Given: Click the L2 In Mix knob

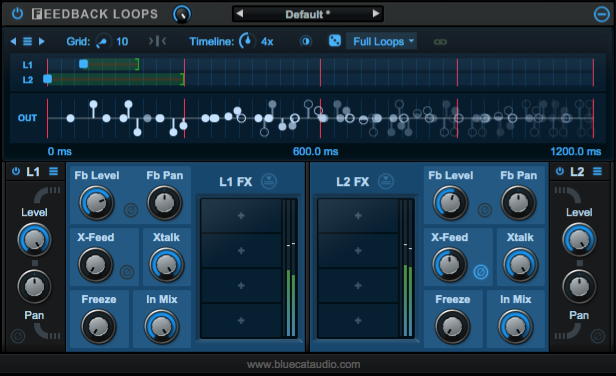Looking at the screenshot, I should tap(515, 326).
